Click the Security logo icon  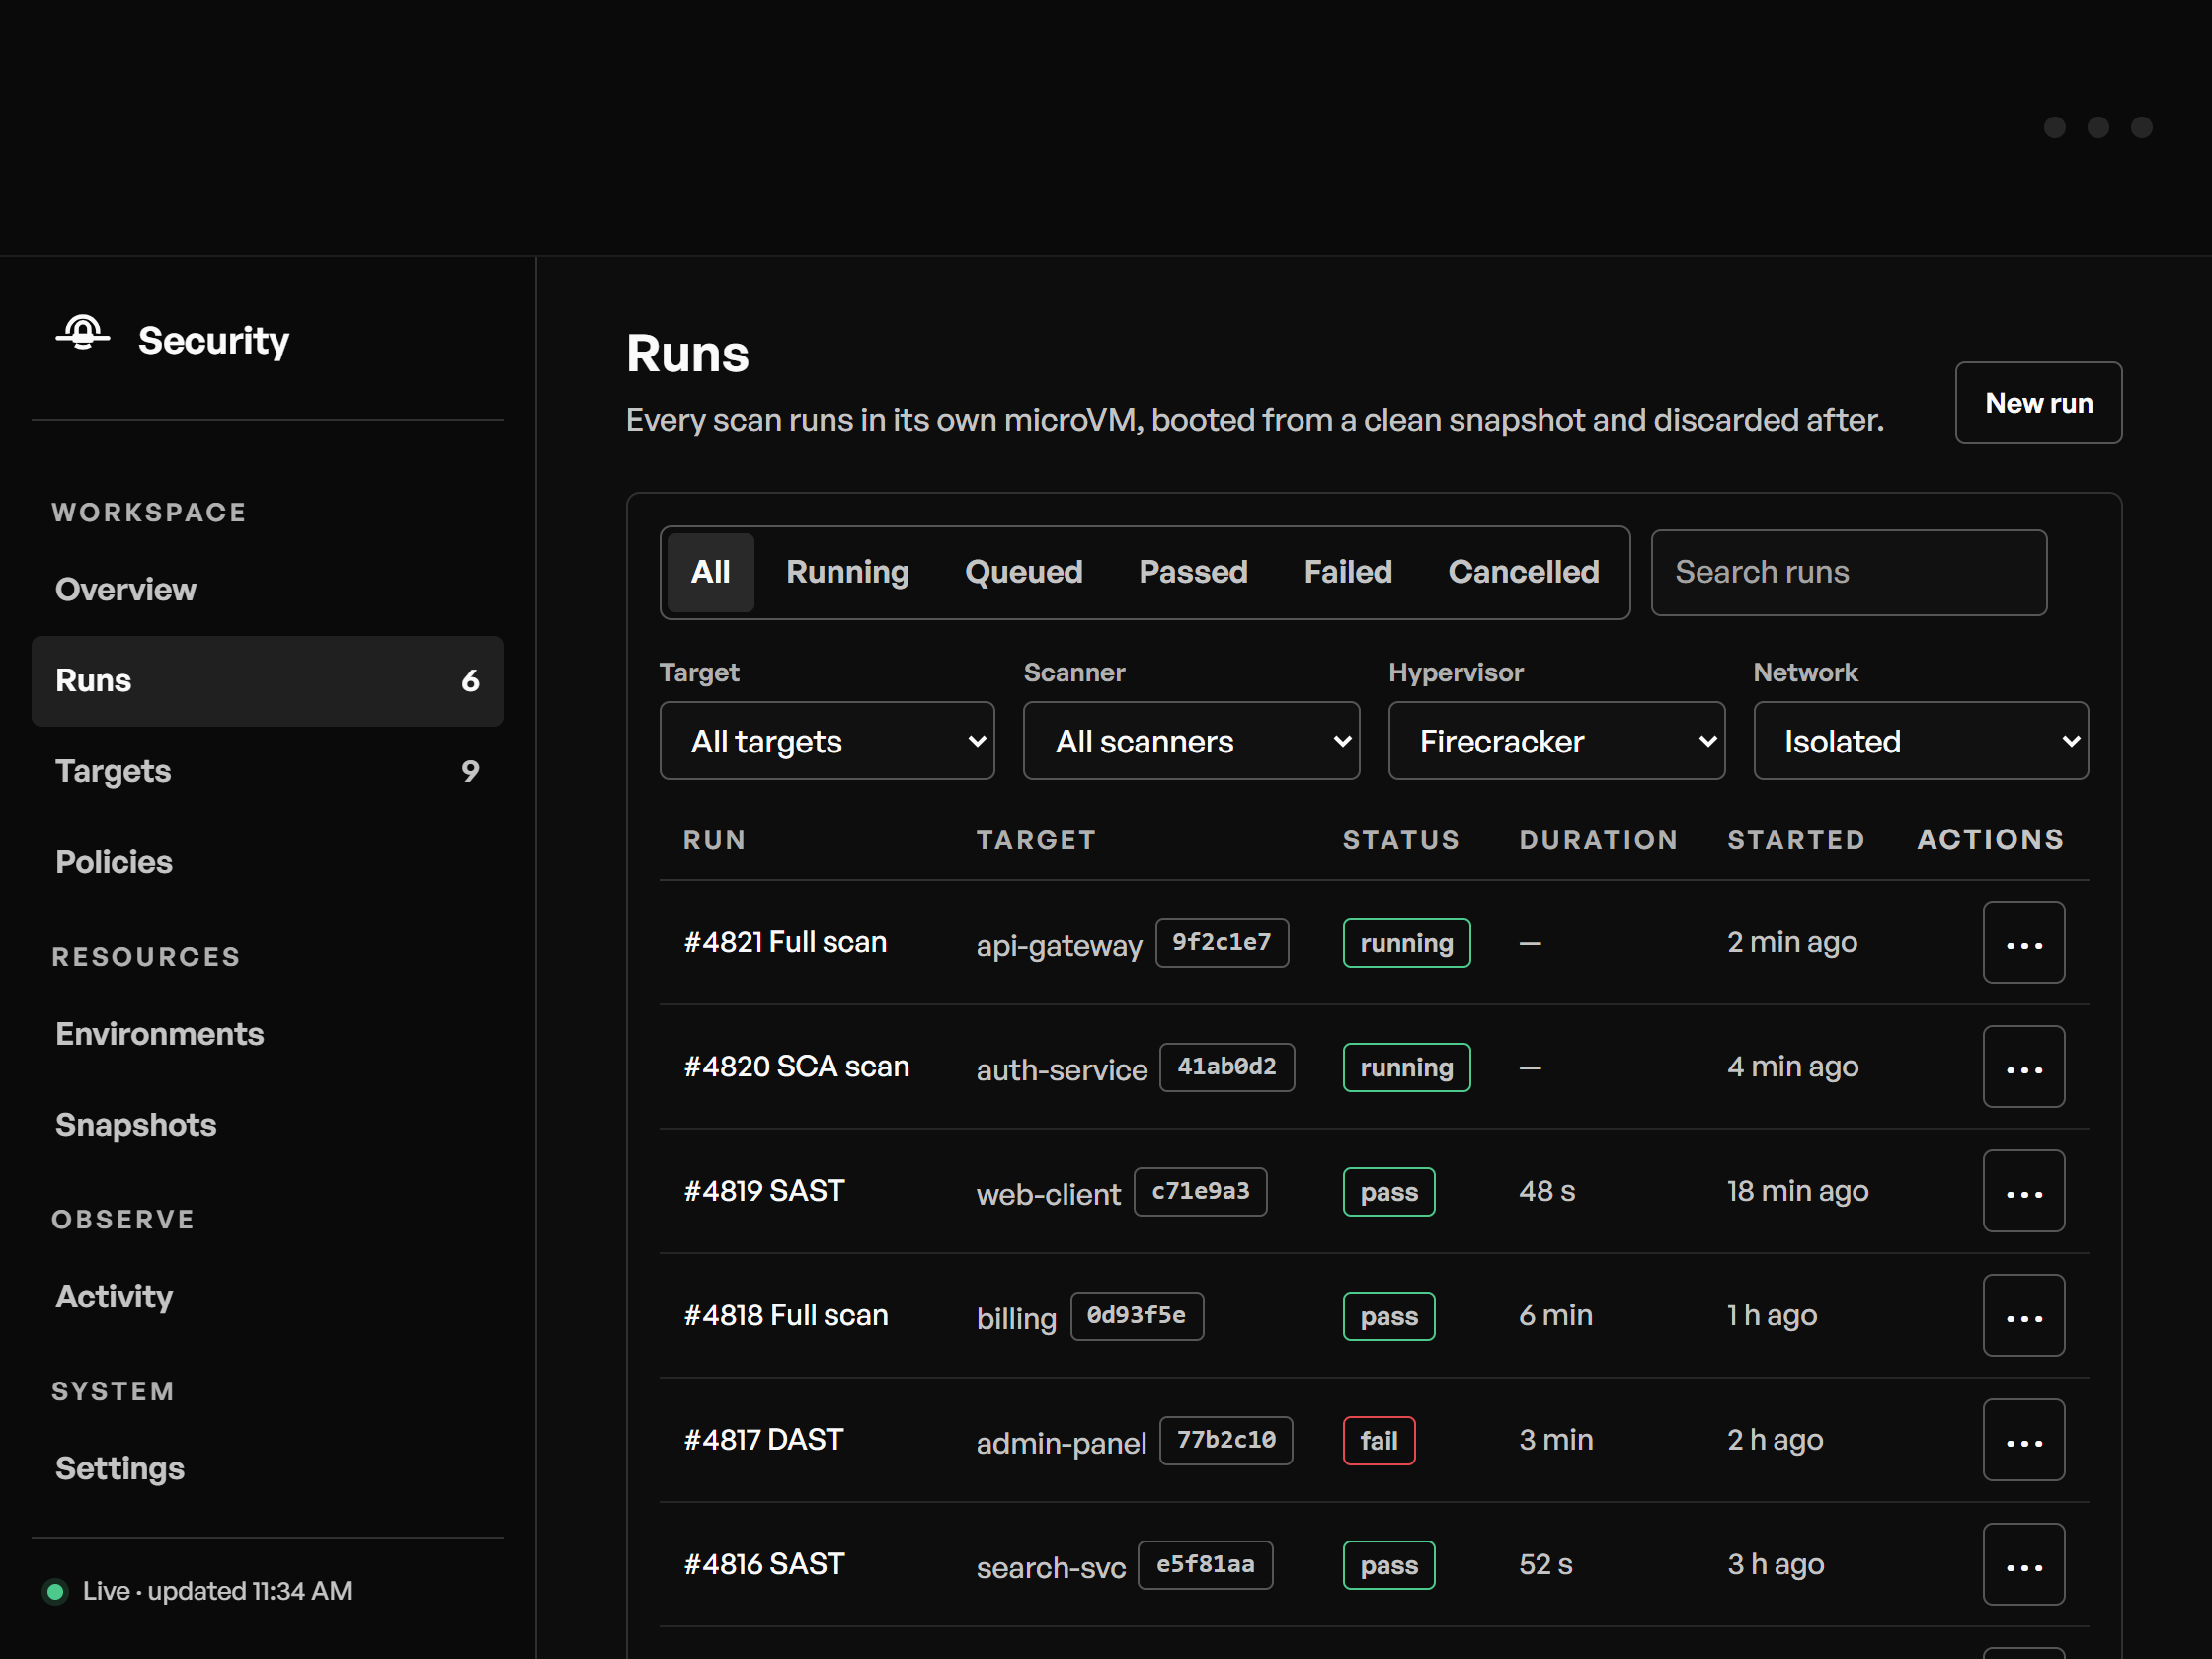pyautogui.click(x=83, y=333)
